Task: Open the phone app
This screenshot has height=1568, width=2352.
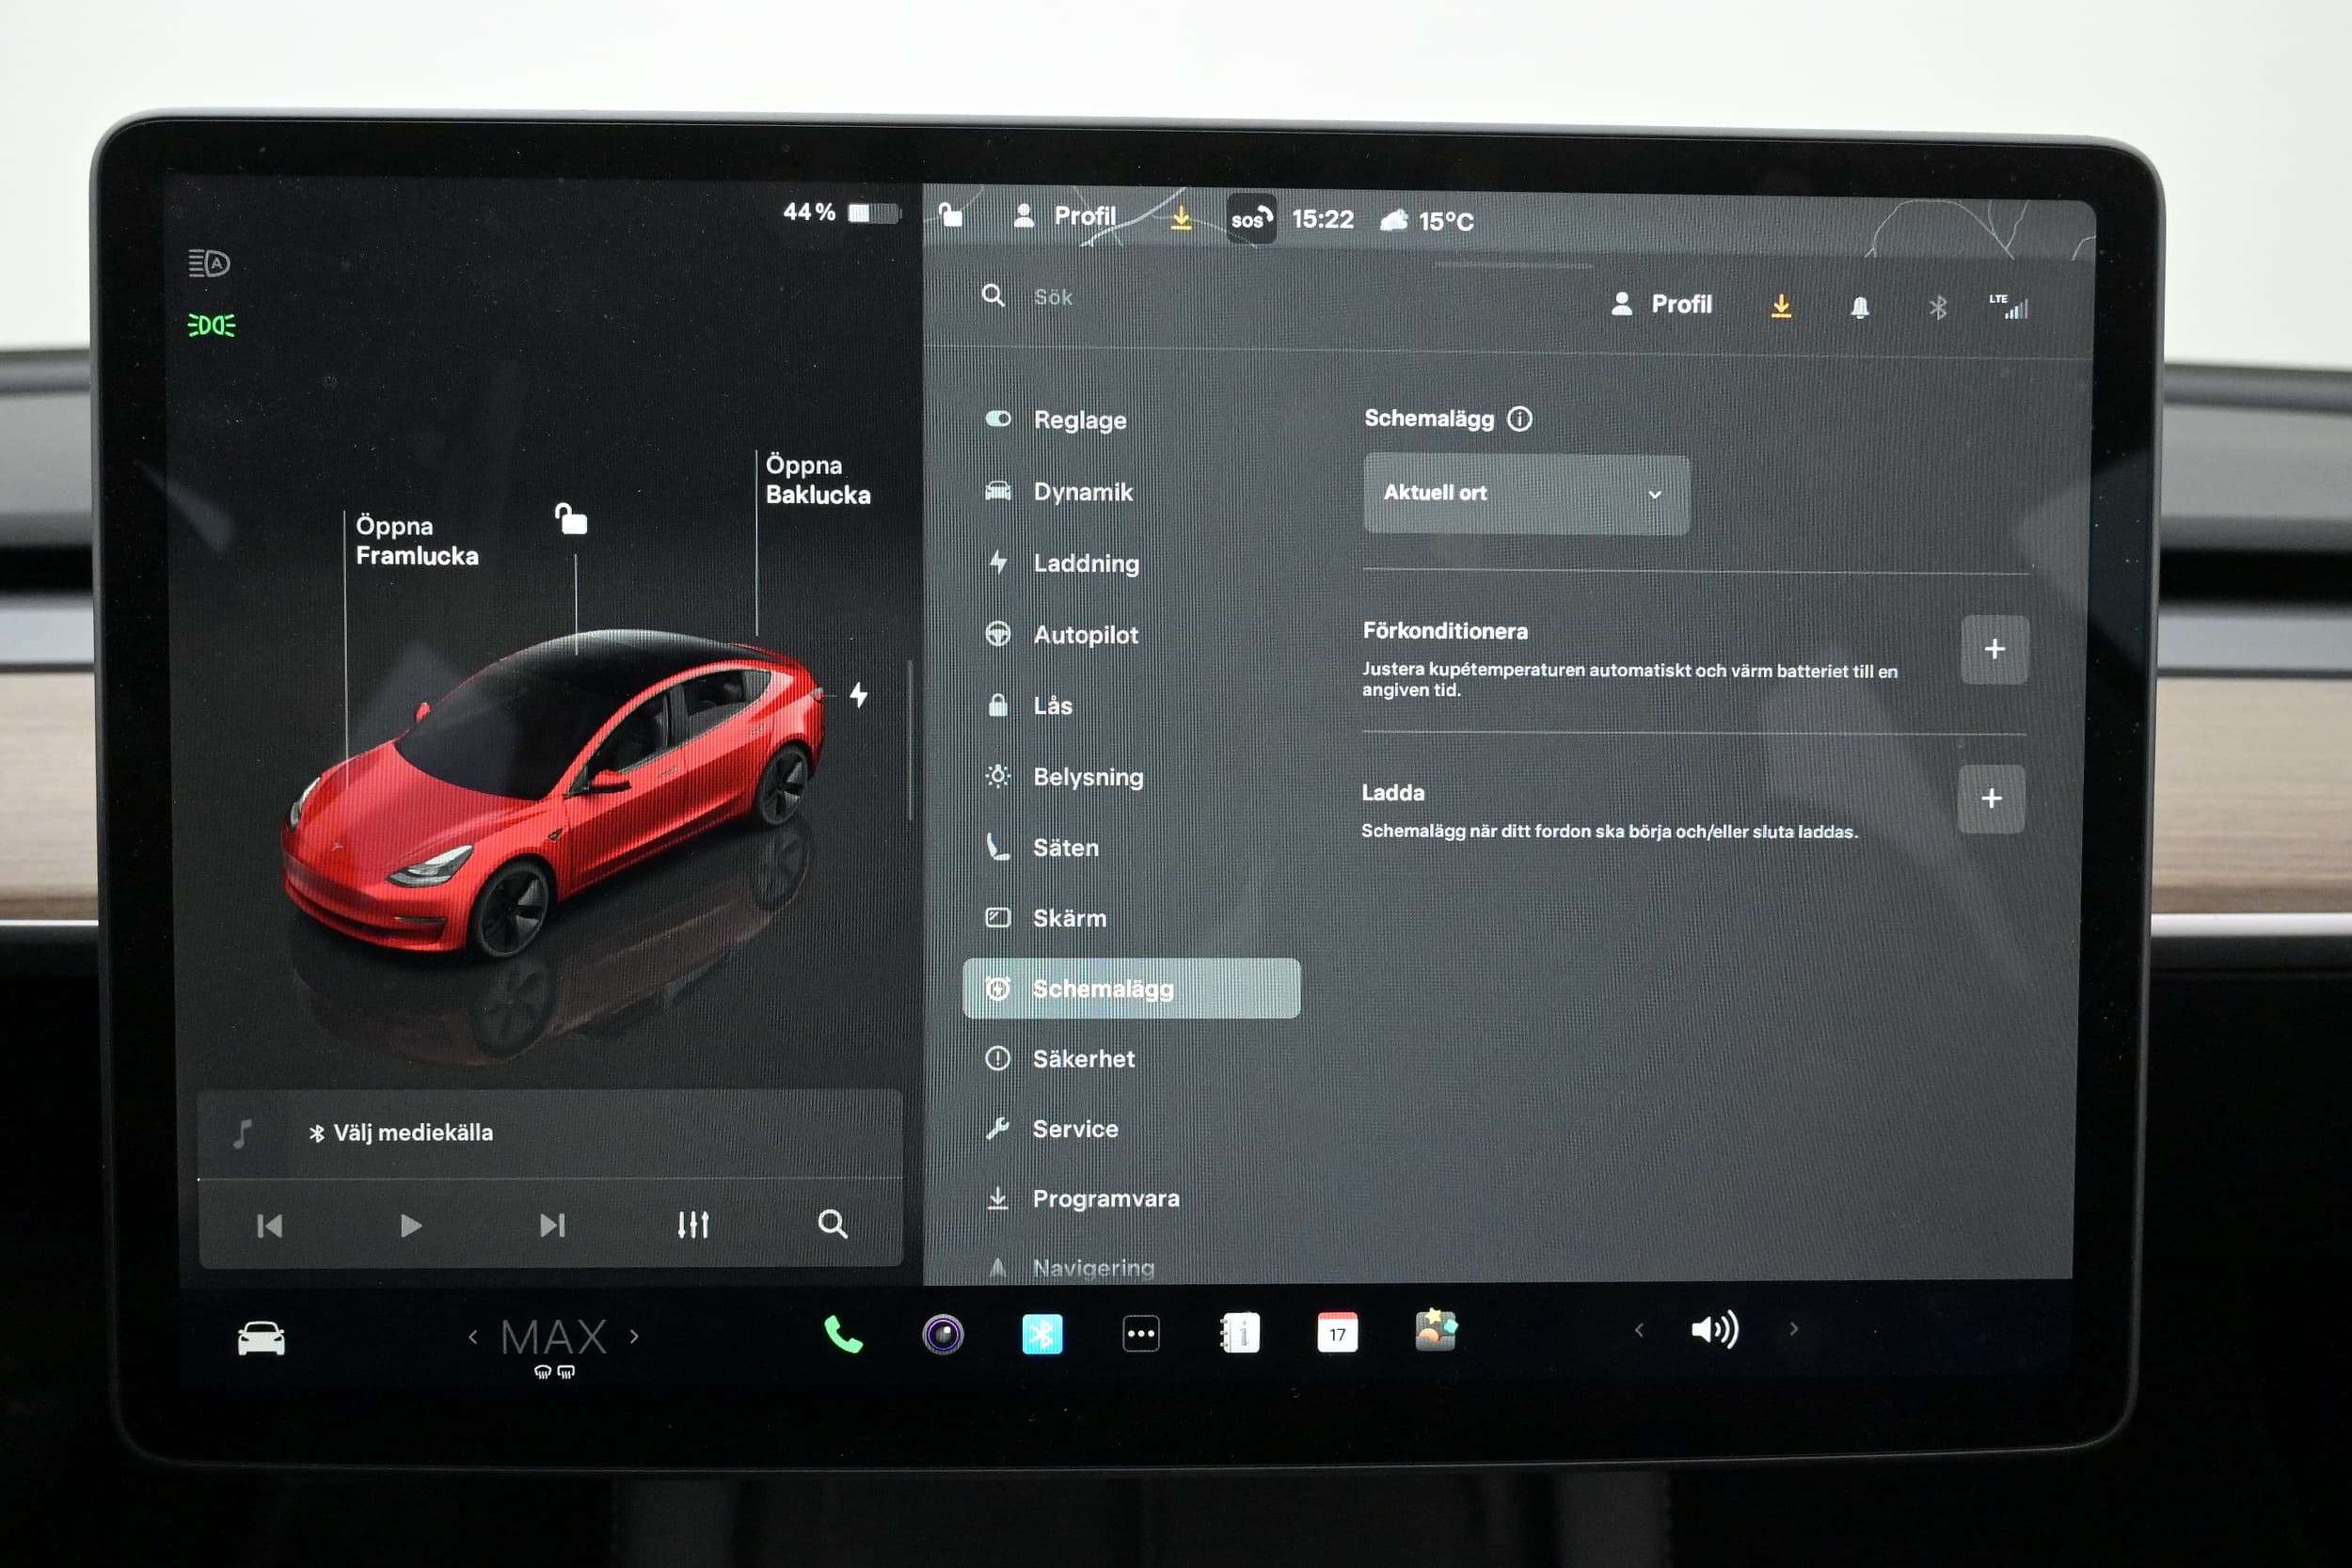Action: coord(843,1334)
